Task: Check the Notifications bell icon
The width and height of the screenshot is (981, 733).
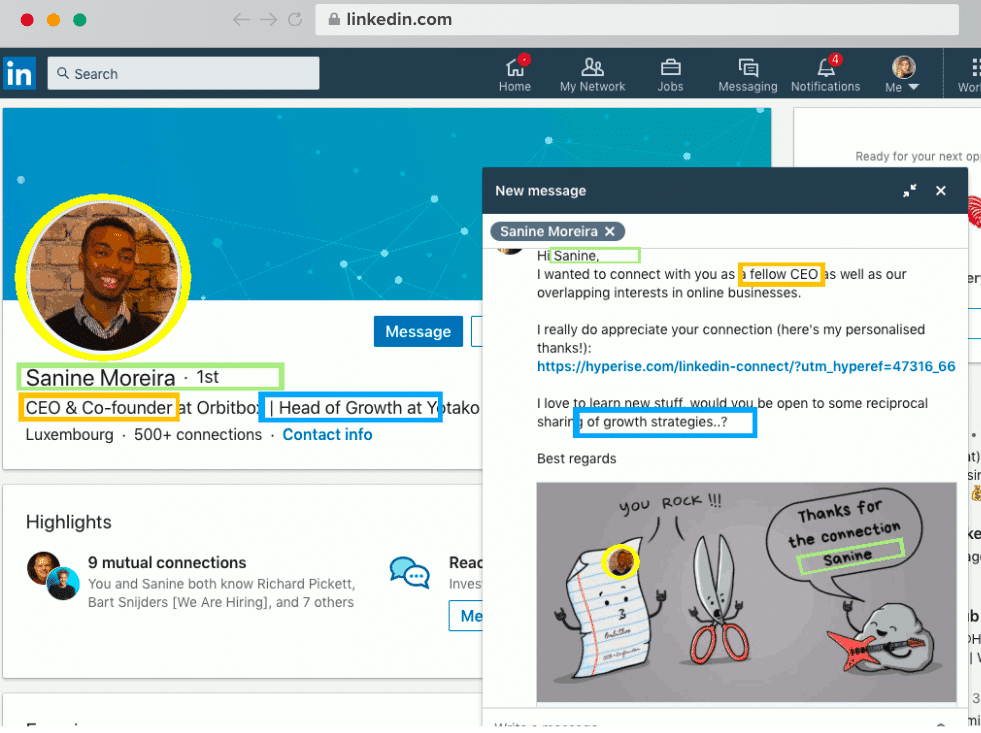Action: pyautogui.click(x=826, y=68)
